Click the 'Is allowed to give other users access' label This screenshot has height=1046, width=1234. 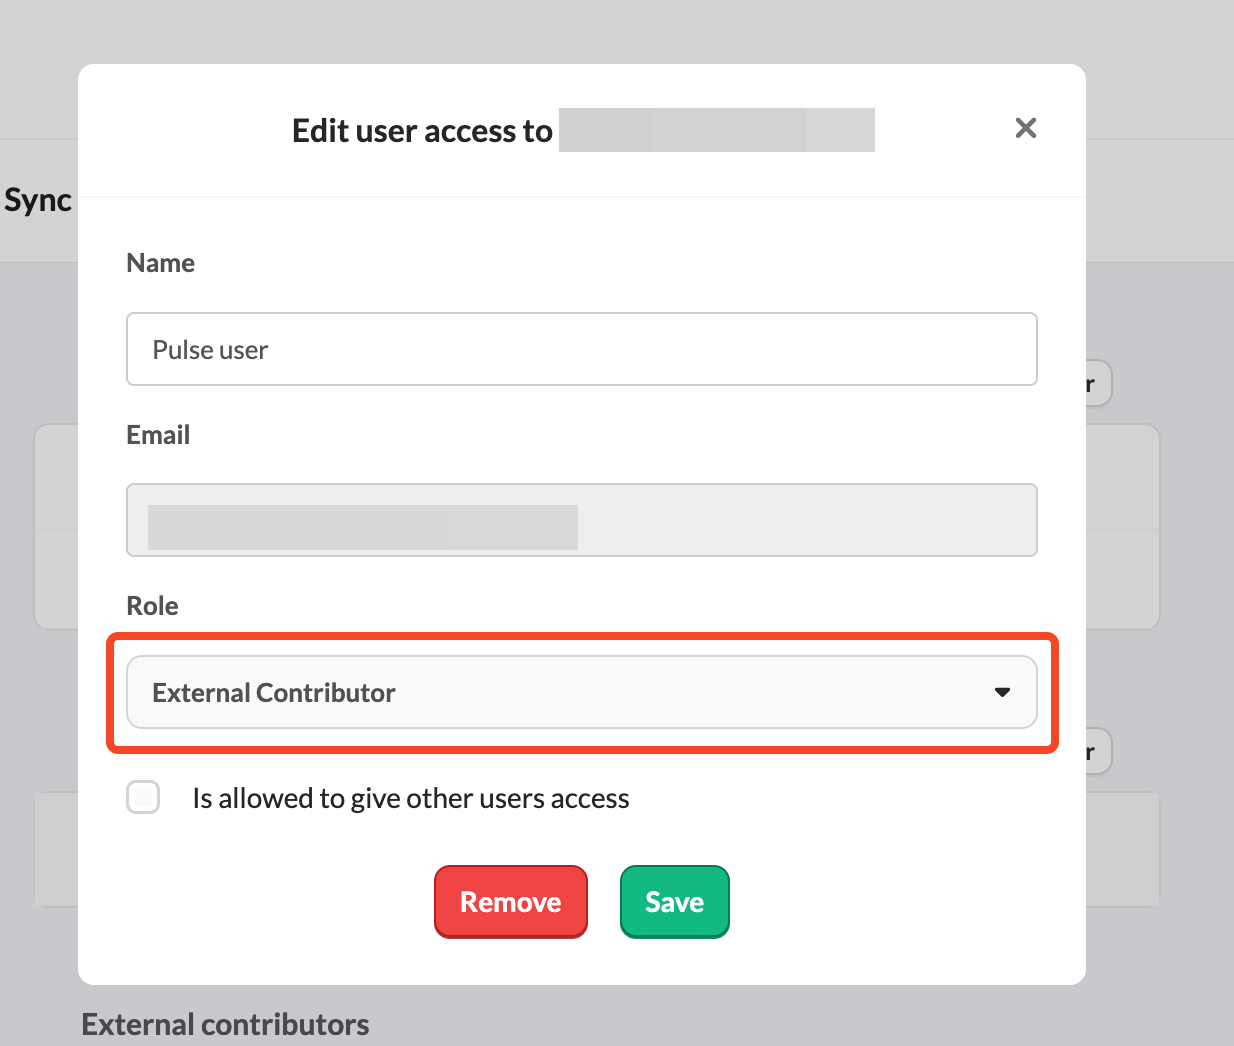click(410, 798)
